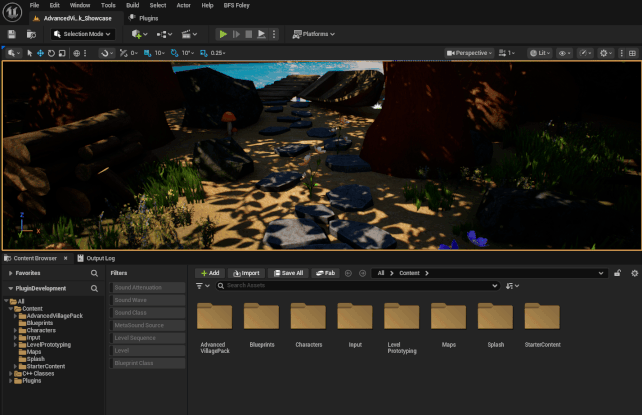
Task: Click the Unreal Engine logo icon
Action: [x=12, y=12]
